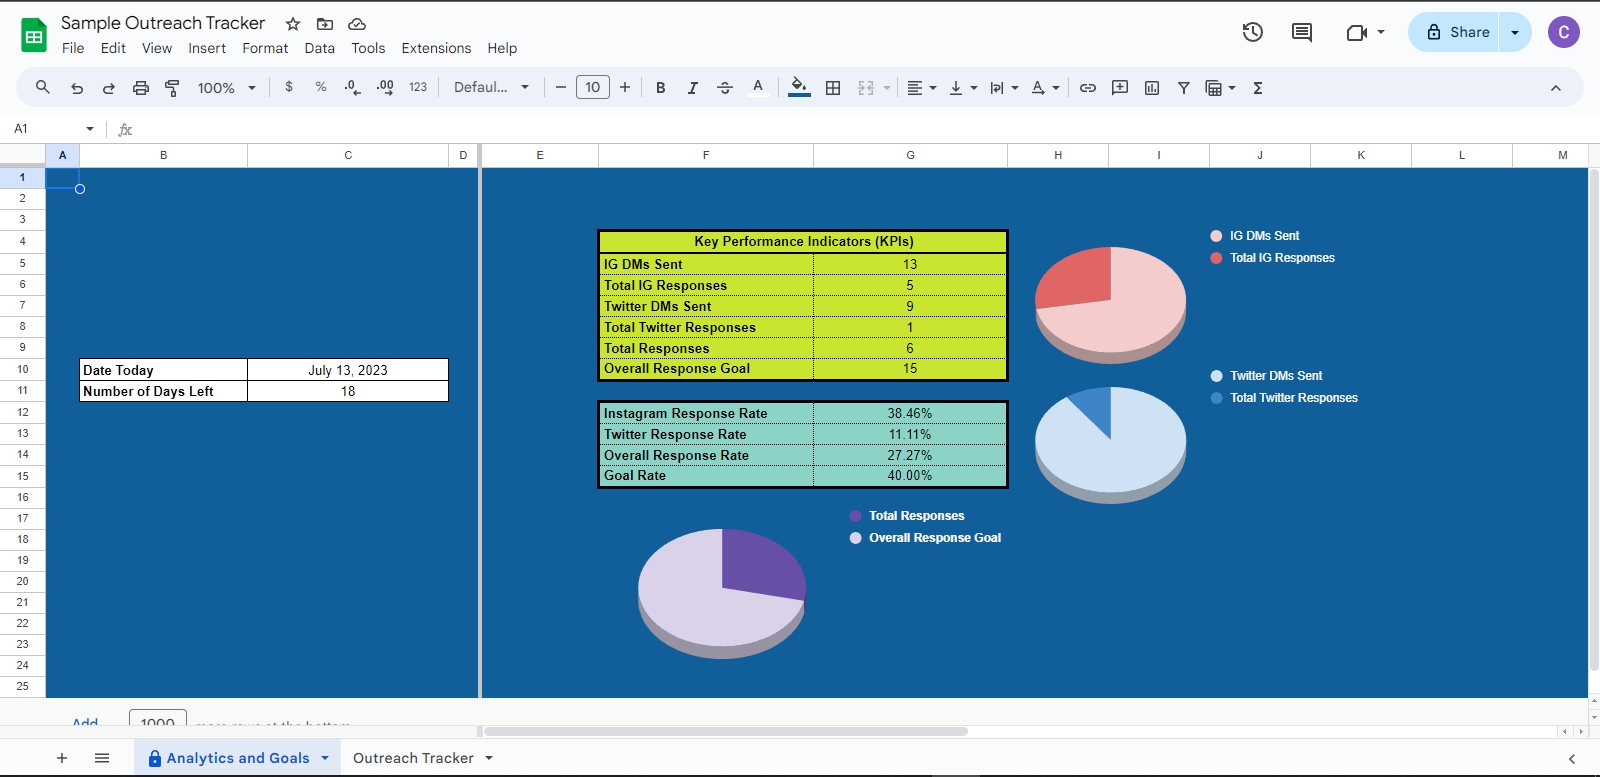The image size is (1600, 777).
Task: Increase decimal places
Action: [385, 88]
